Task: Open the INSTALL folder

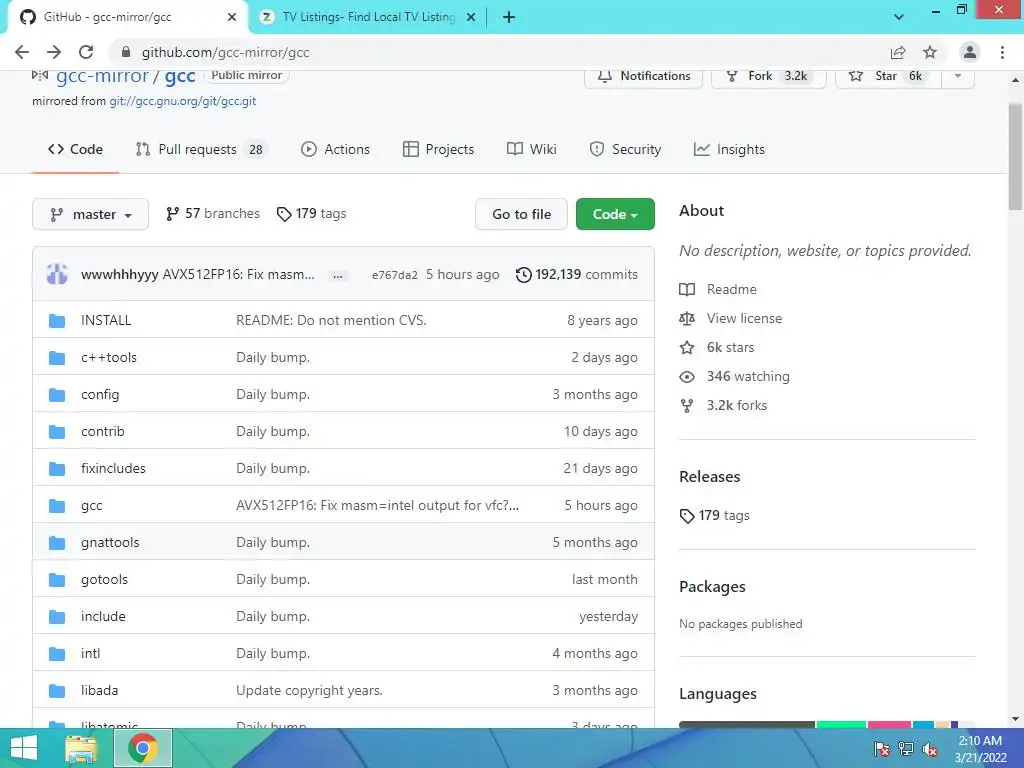Action: click(106, 320)
